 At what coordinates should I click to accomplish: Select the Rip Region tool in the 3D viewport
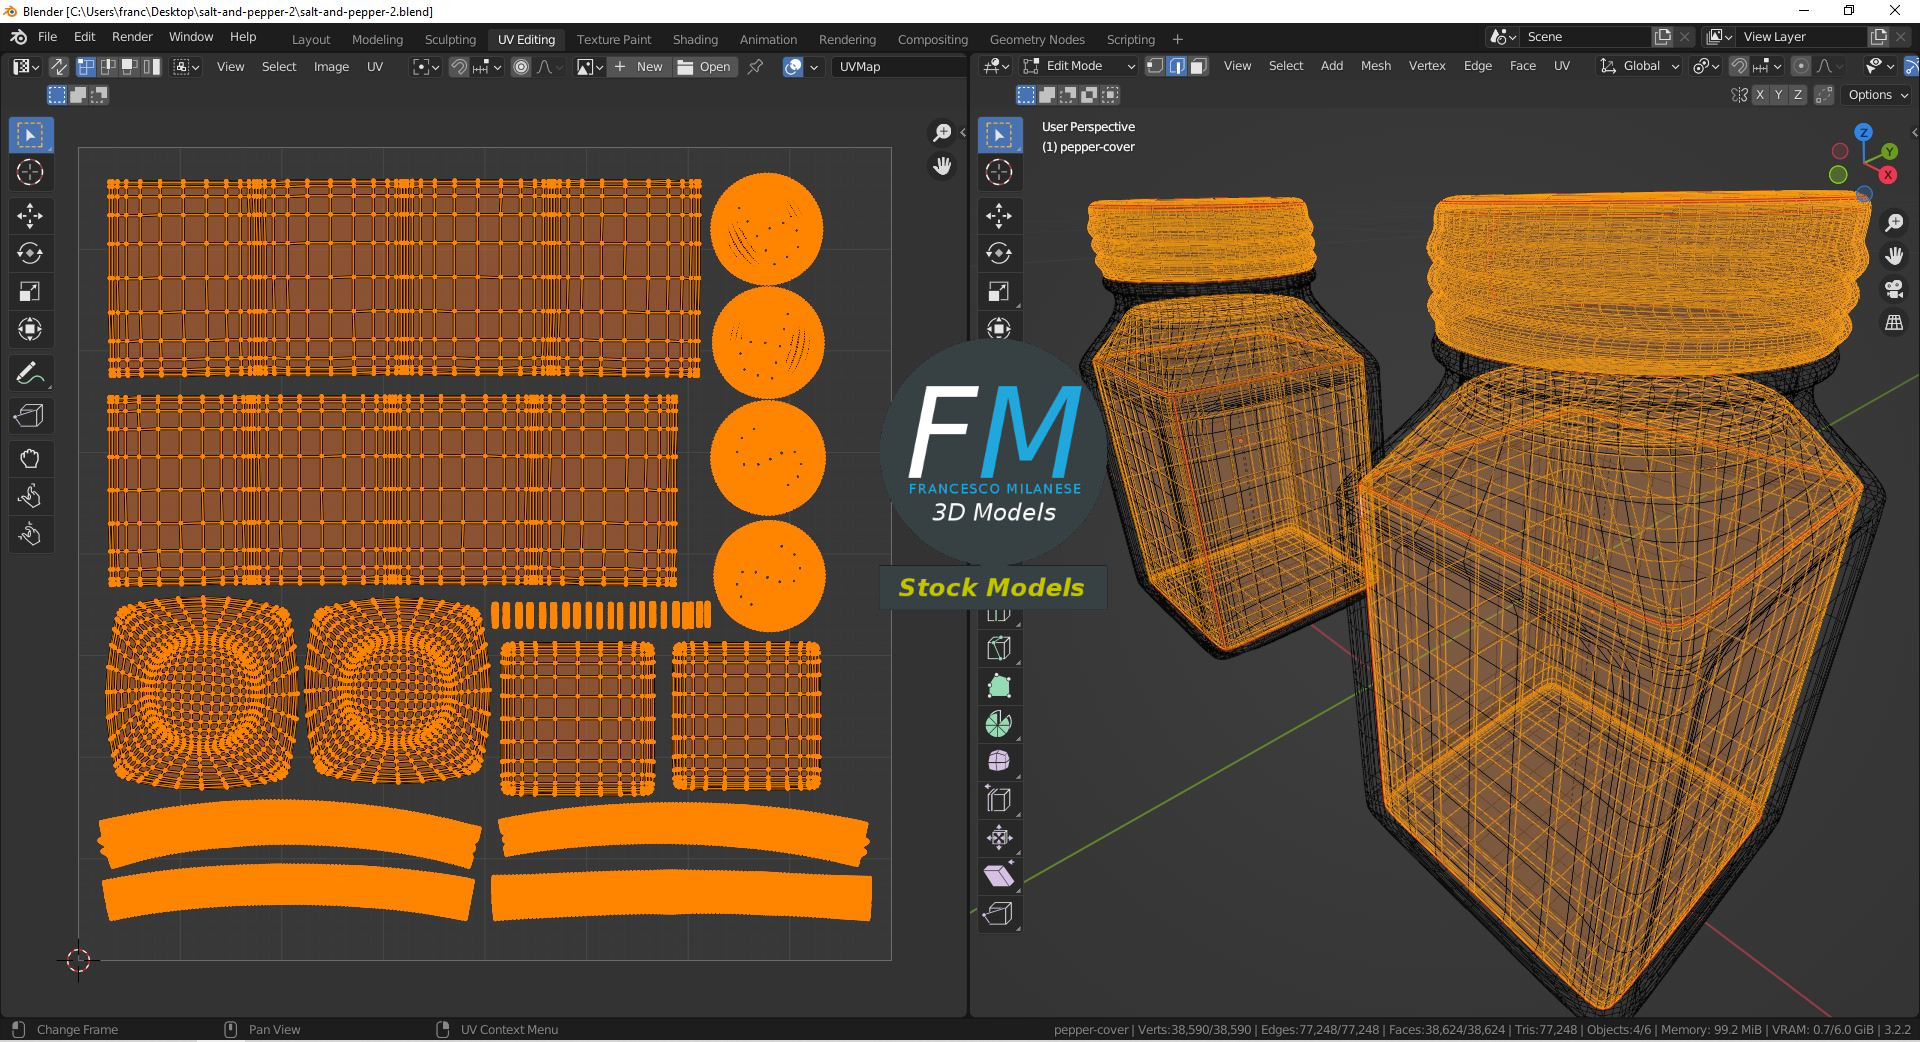[x=999, y=914]
